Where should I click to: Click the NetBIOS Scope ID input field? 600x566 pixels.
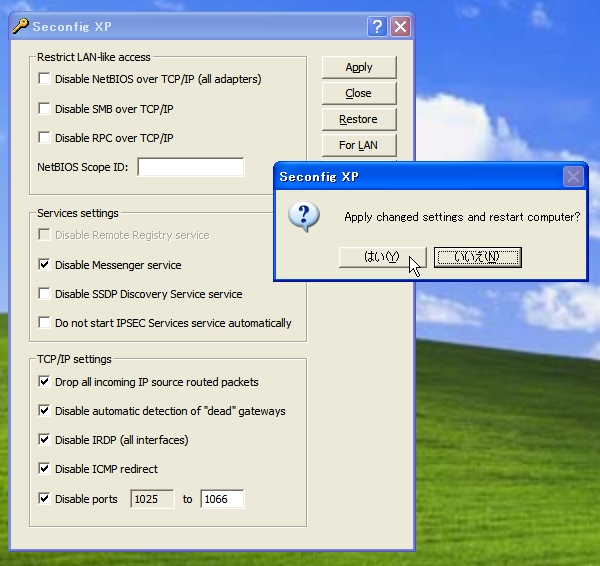click(191, 167)
